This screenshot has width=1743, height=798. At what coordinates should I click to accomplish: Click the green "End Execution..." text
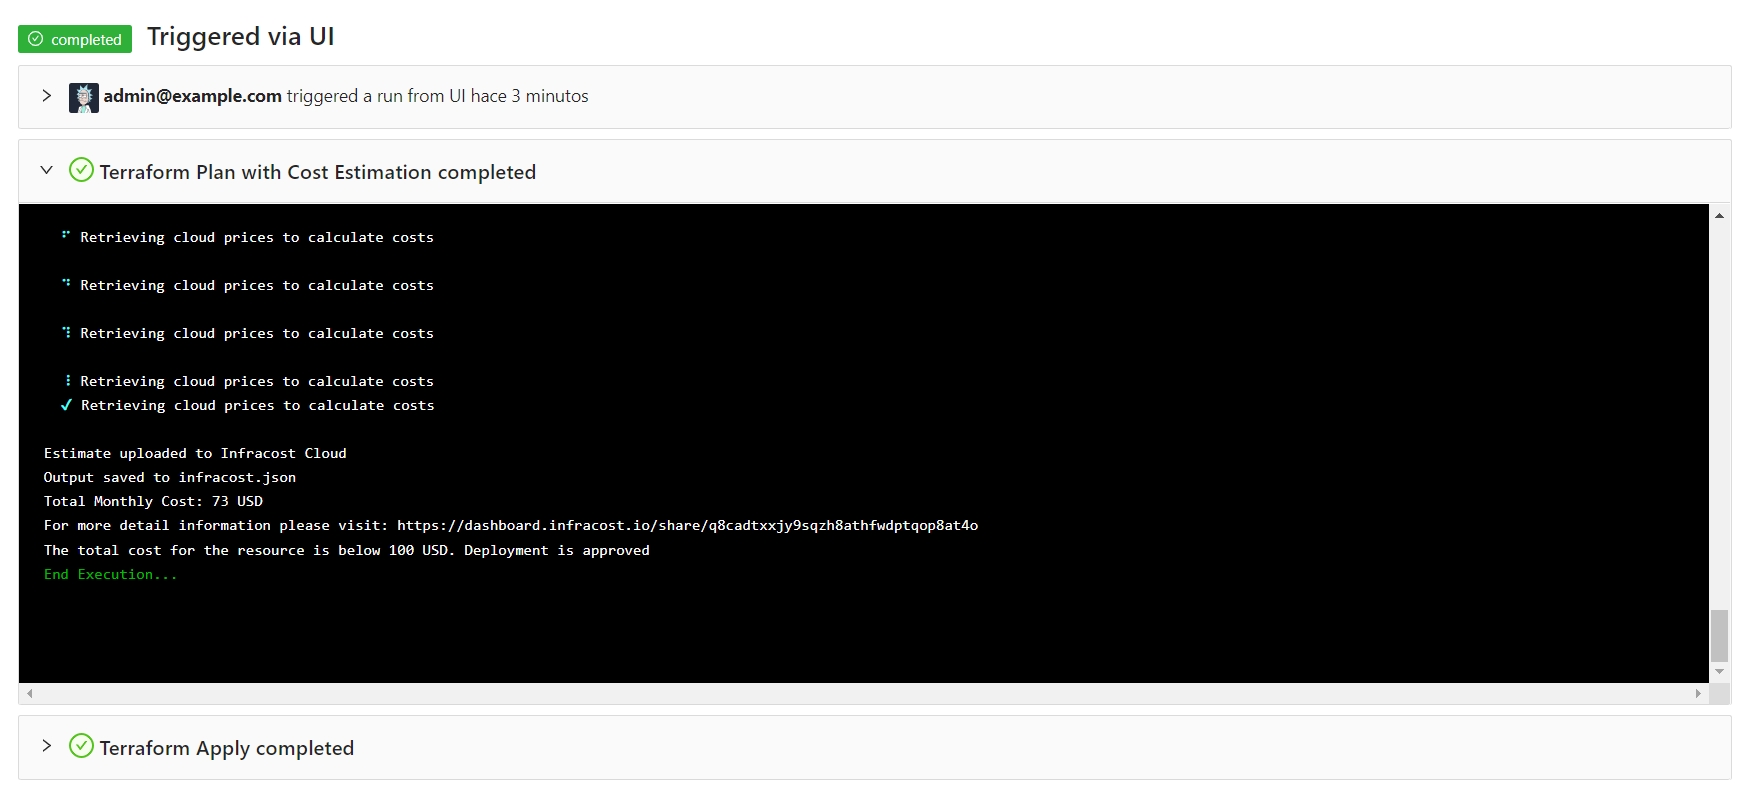click(x=110, y=575)
